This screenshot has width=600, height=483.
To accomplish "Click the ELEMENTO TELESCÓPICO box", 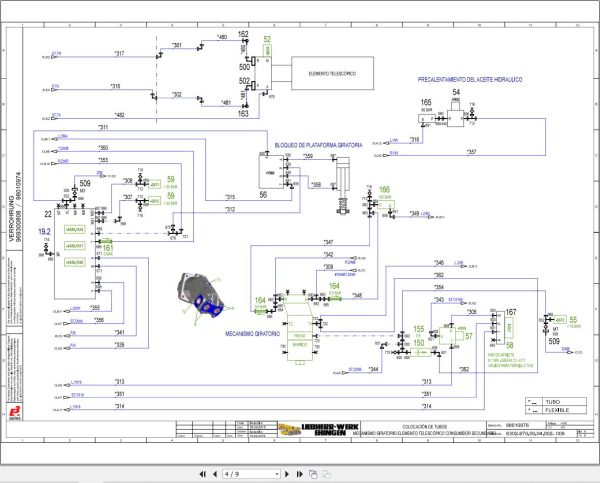I will point(333,73).
